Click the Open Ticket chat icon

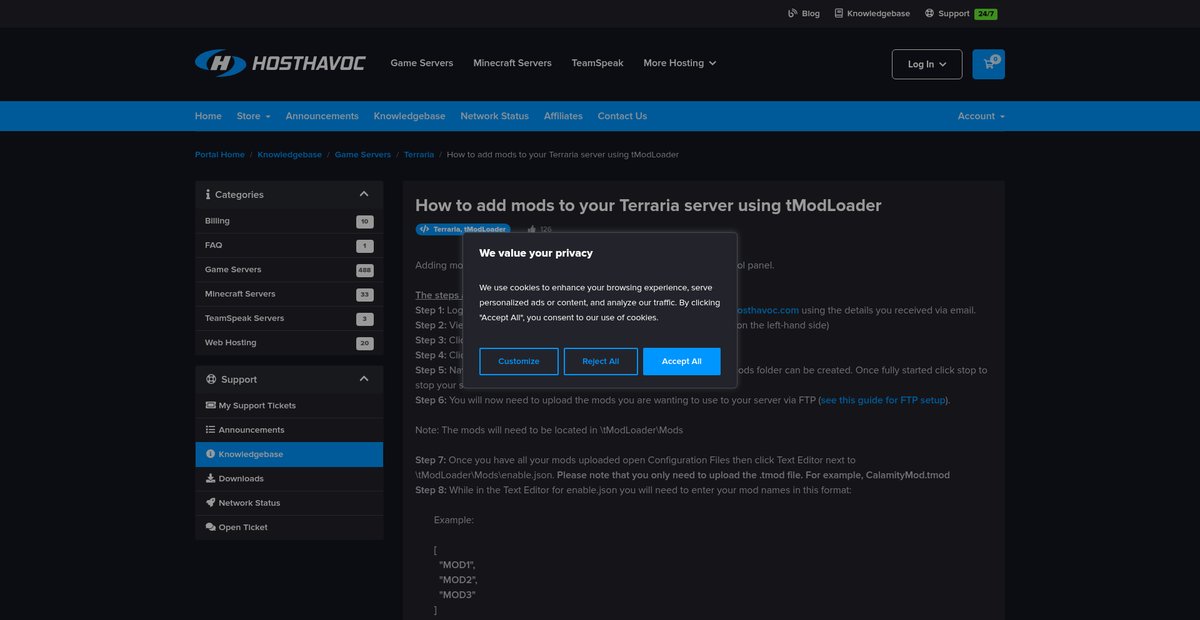(x=210, y=527)
